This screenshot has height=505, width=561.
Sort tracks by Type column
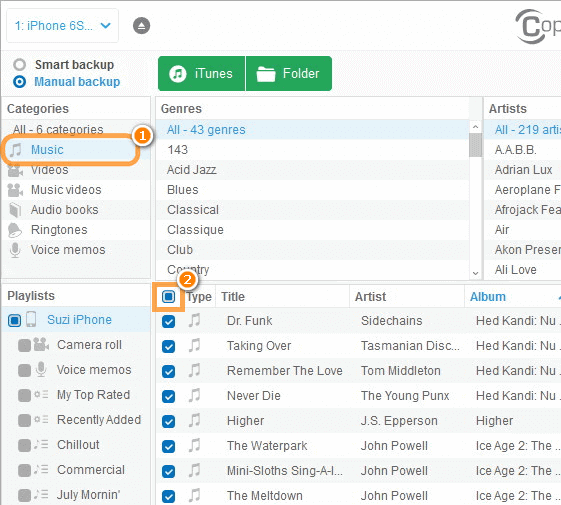(x=199, y=297)
